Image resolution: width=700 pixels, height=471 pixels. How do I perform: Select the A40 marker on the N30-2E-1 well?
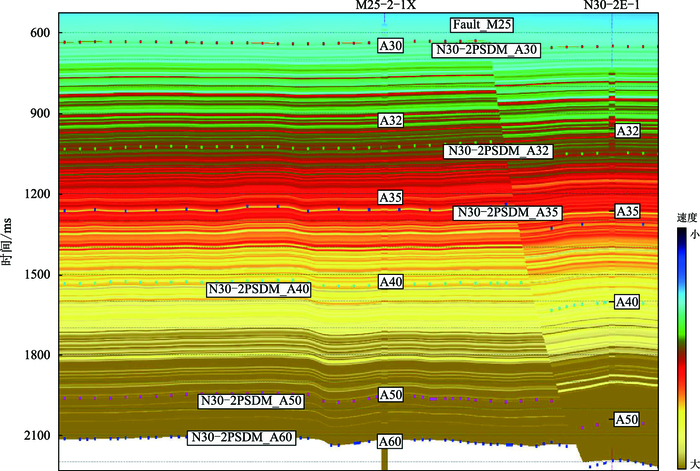[627, 302]
